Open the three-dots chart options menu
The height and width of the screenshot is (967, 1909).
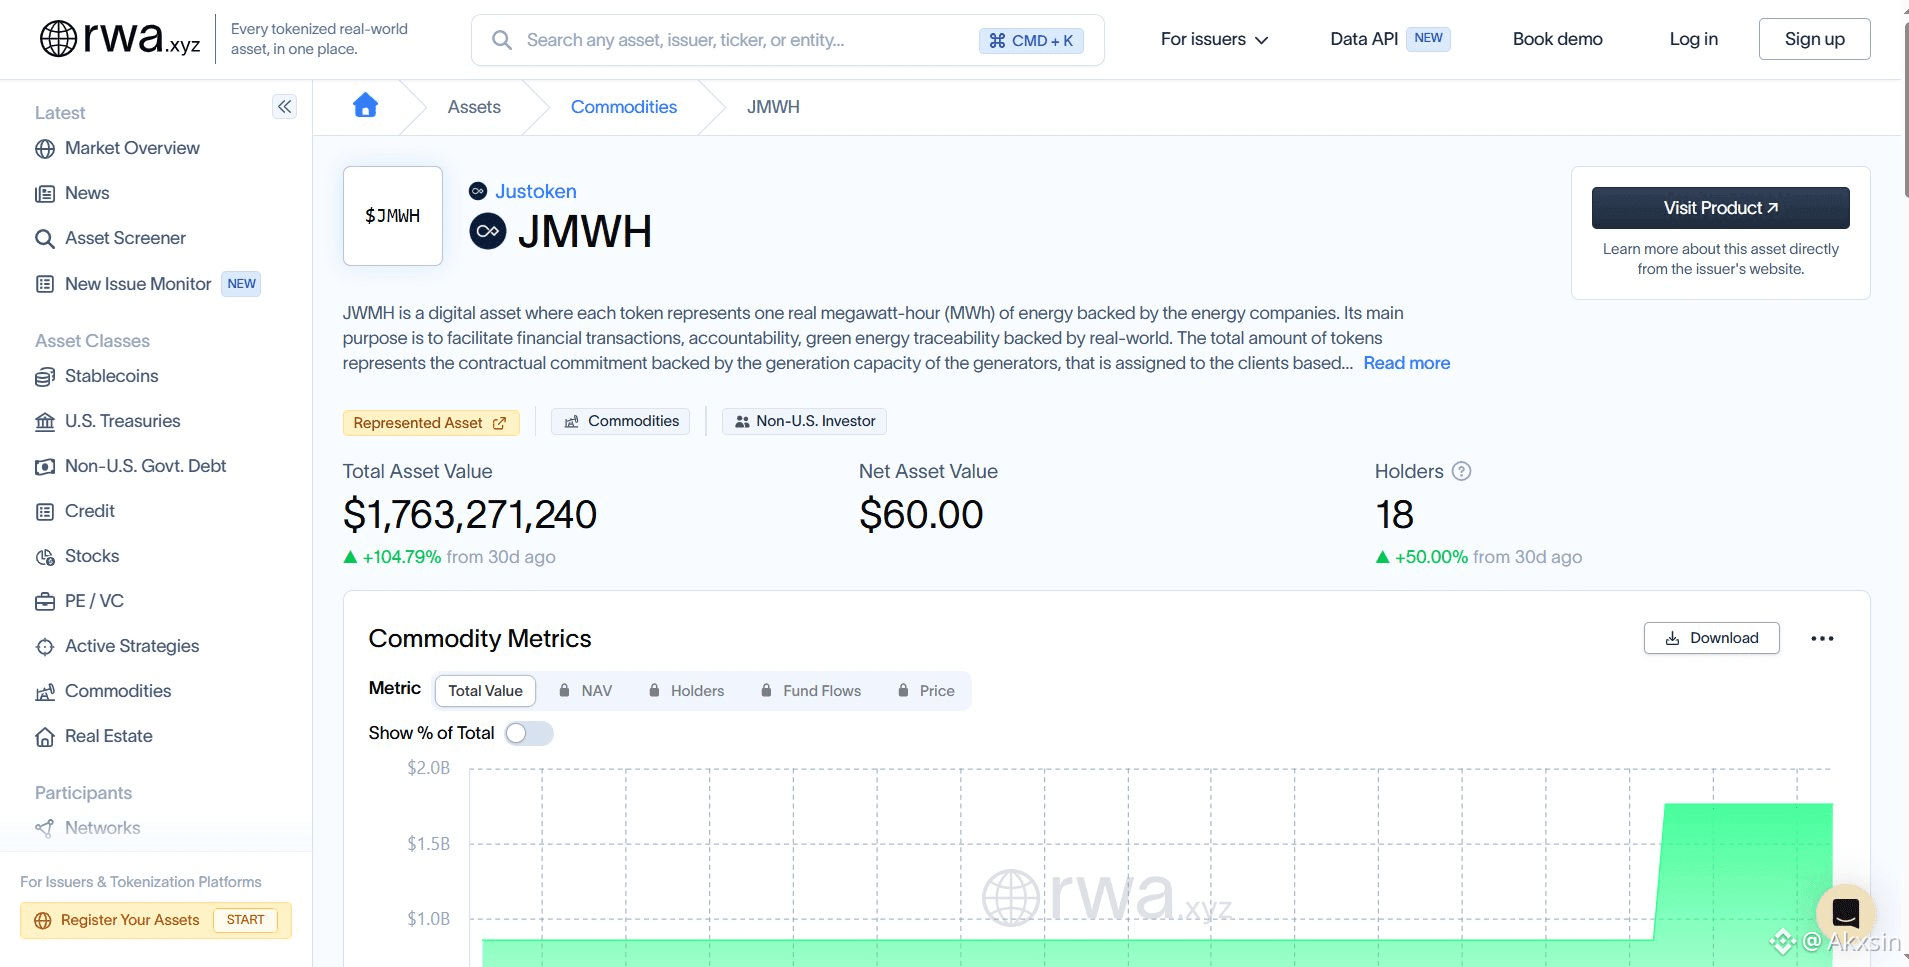(x=1822, y=638)
